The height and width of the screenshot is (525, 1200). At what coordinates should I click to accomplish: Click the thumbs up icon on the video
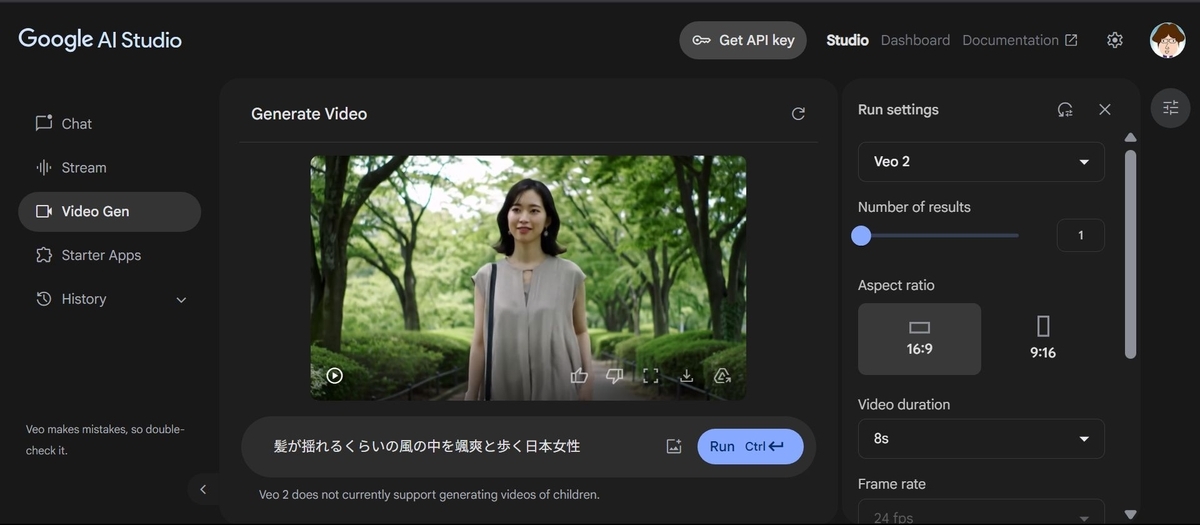pyautogui.click(x=579, y=376)
